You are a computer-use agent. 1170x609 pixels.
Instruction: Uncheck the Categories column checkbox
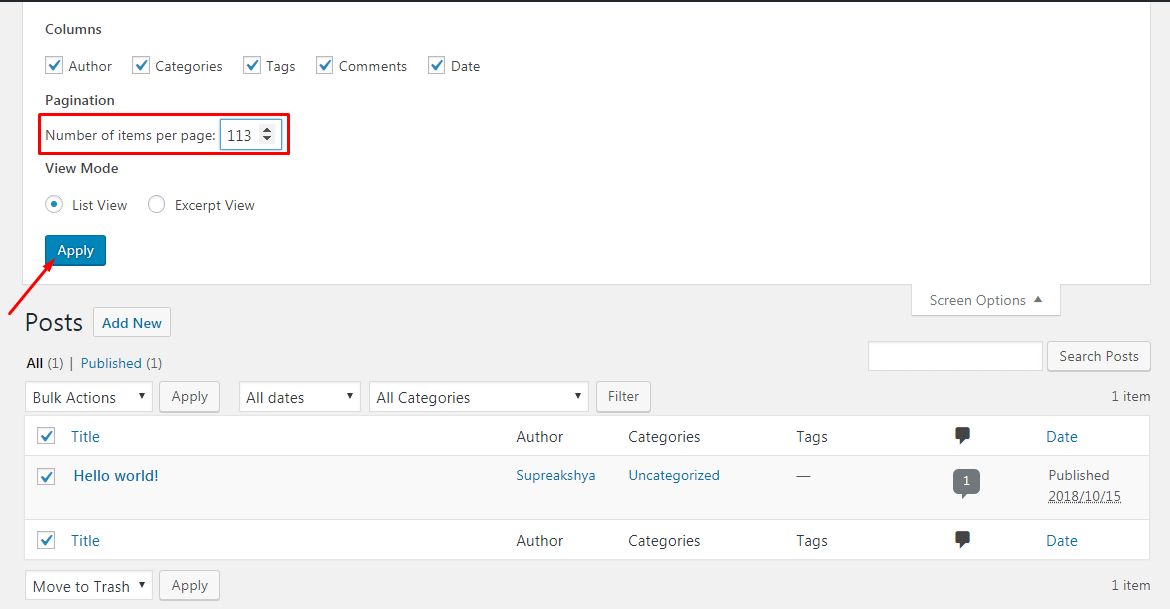point(141,66)
